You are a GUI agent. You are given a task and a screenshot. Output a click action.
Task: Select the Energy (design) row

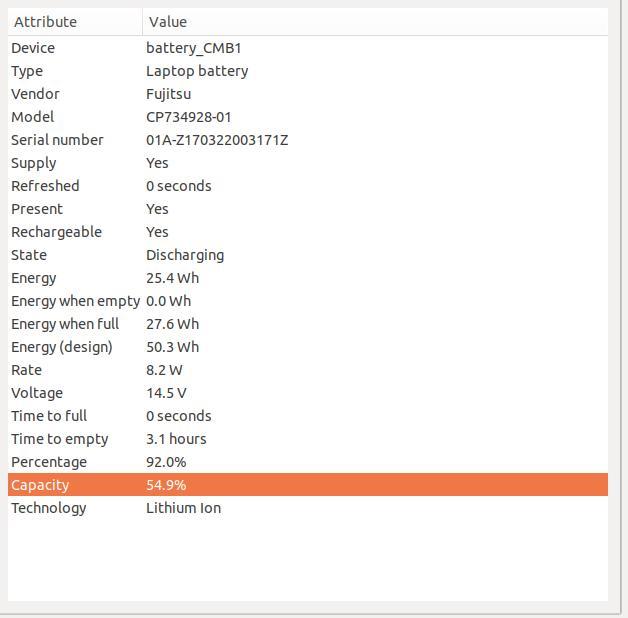tap(308, 347)
